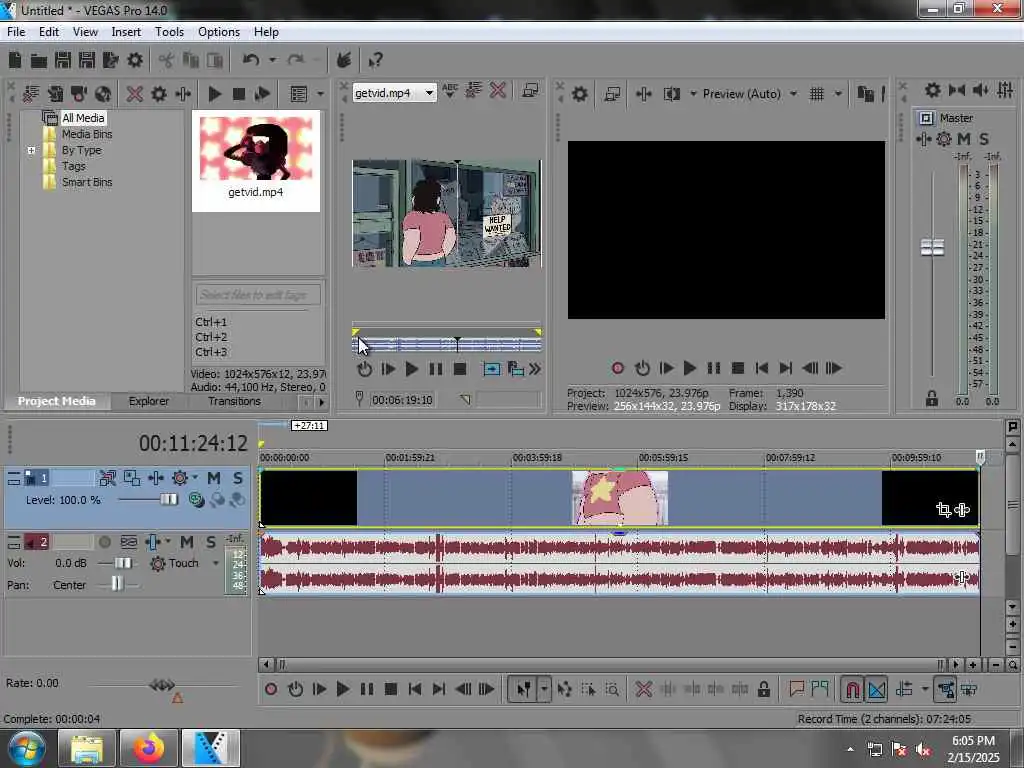Viewport: 1024px width, 768px height.
Task: Switch to the Explorer tab
Action: coord(148,402)
